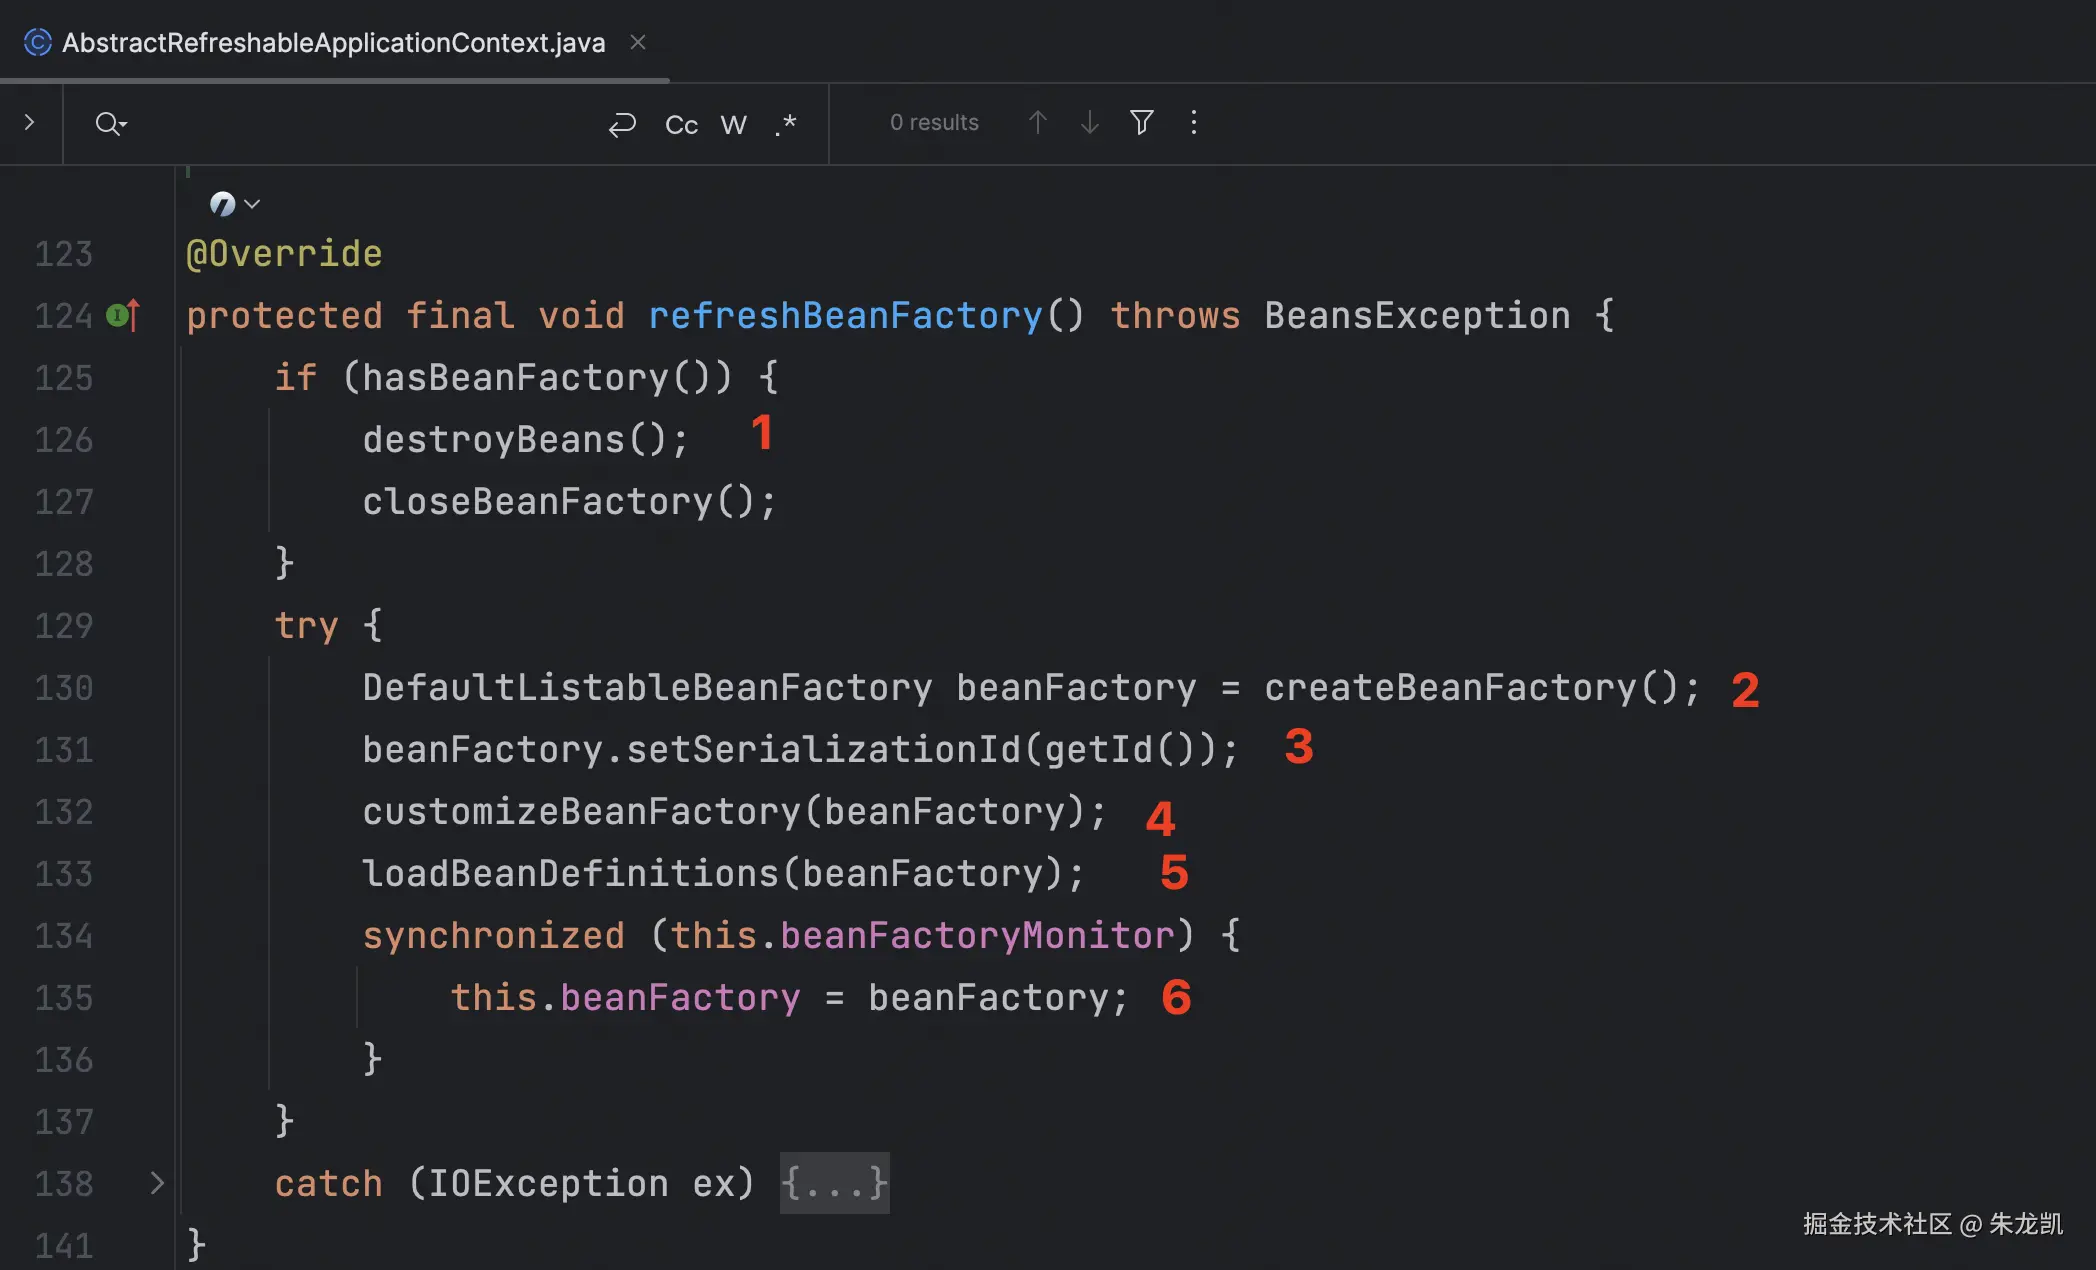Screen dimensions: 2096x1270
Task: Click line number 130 in the gutter
Action: 64,688
